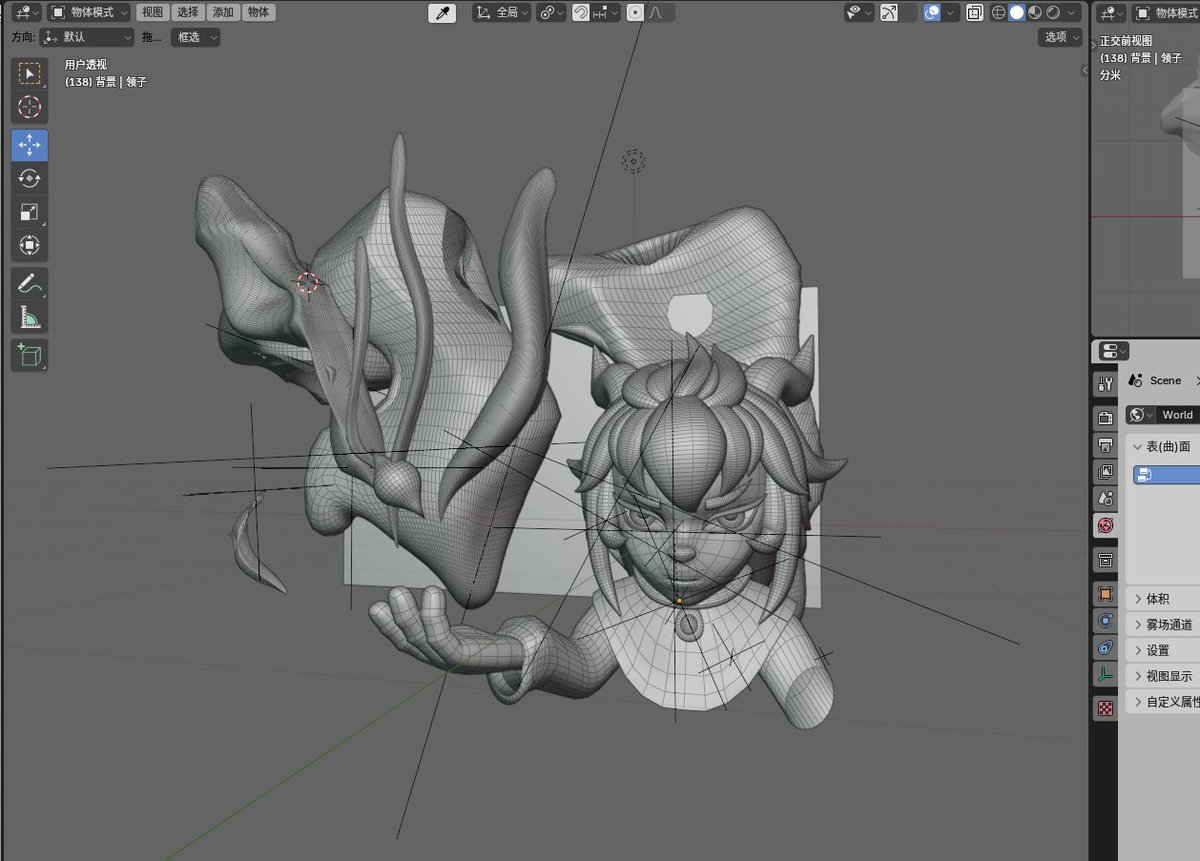The width and height of the screenshot is (1200, 861).
Task: Open properties editor type dropdown
Action: (x=1113, y=351)
